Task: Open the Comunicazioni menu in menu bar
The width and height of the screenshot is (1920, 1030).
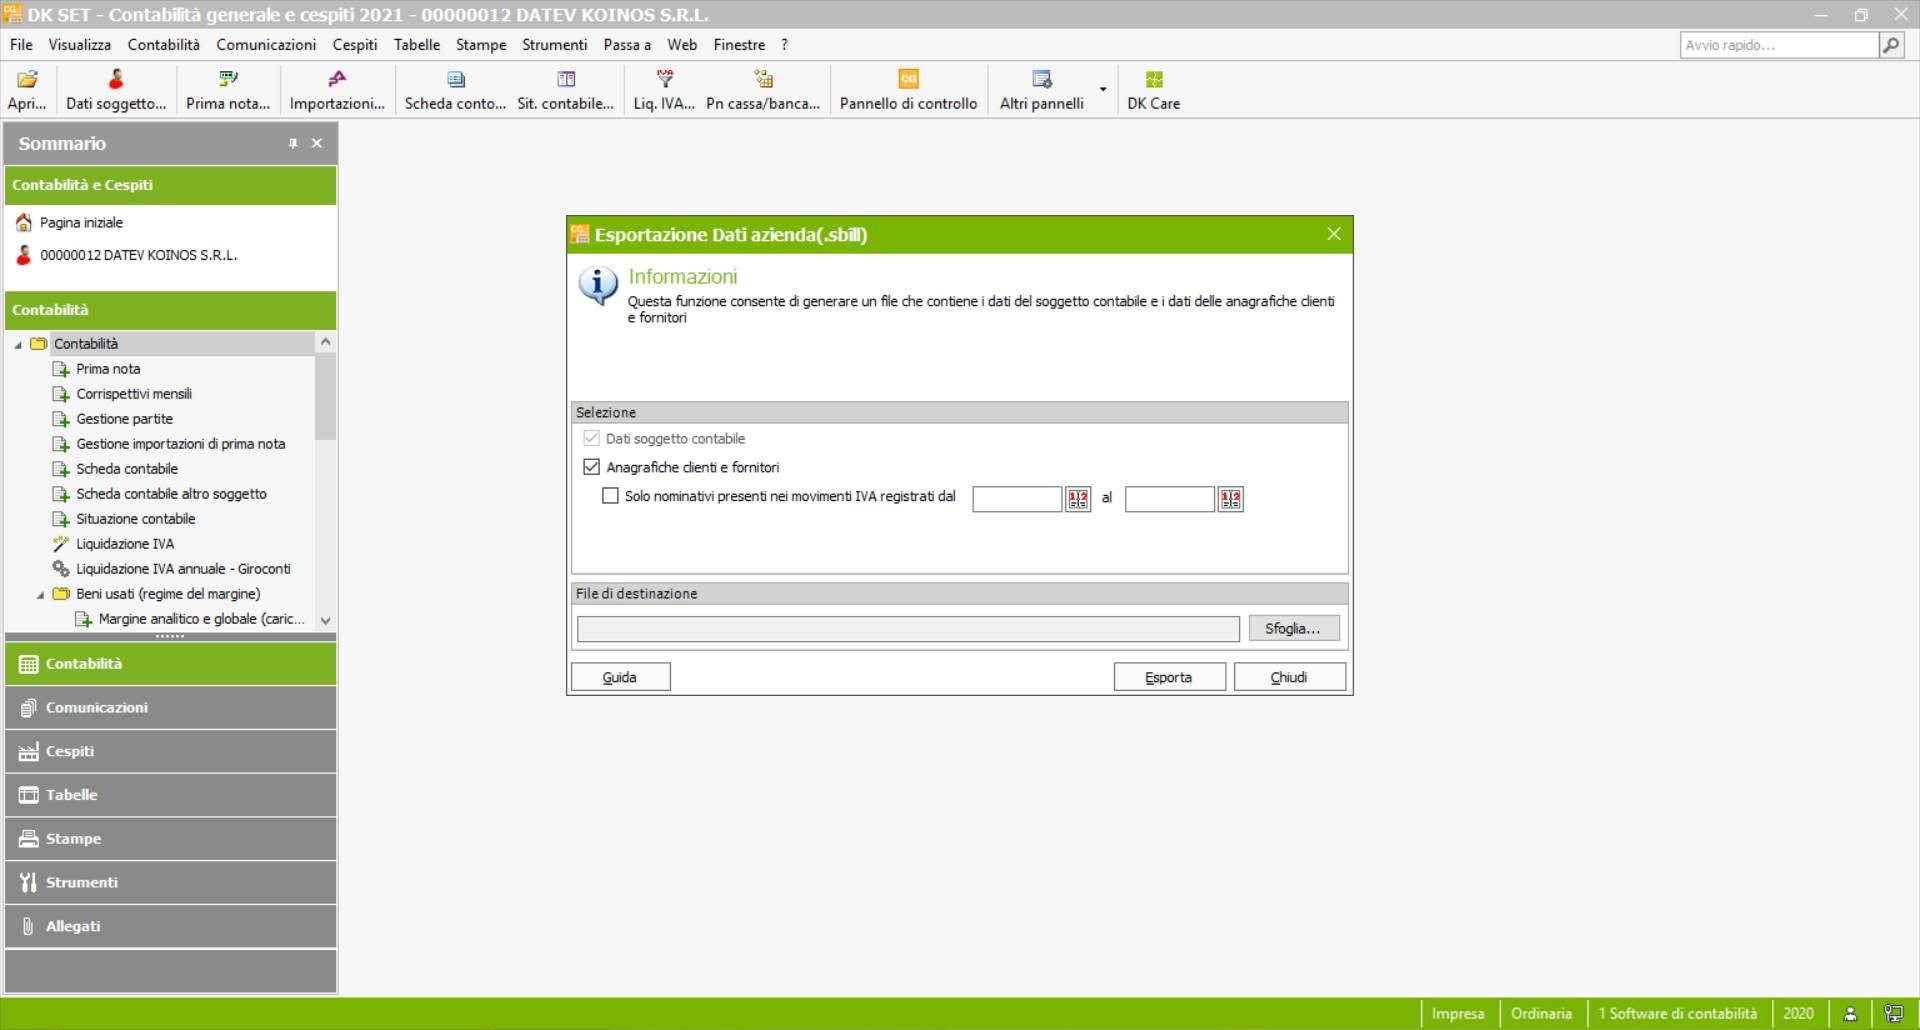Action: (266, 45)
